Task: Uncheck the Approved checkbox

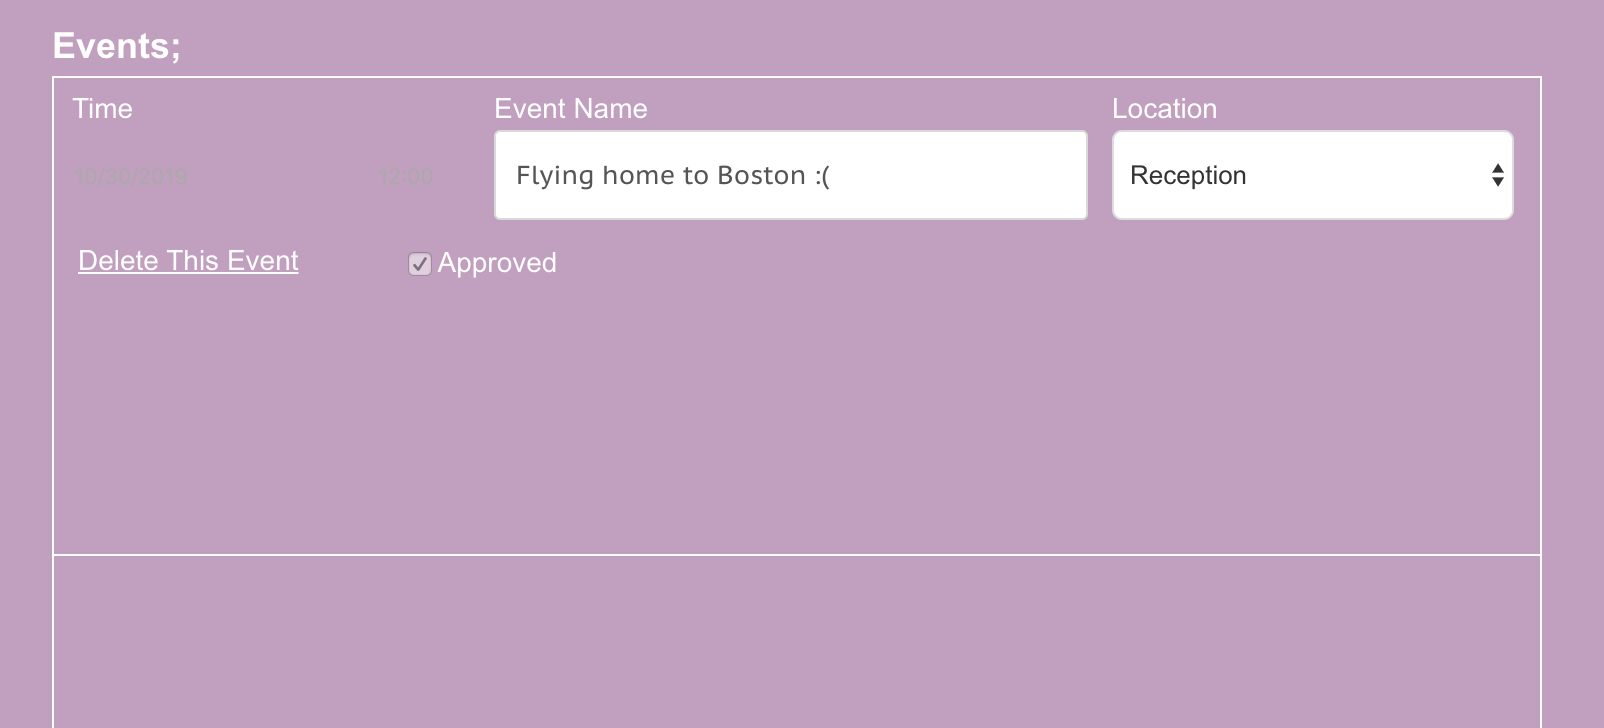Action: pos(420,264)
